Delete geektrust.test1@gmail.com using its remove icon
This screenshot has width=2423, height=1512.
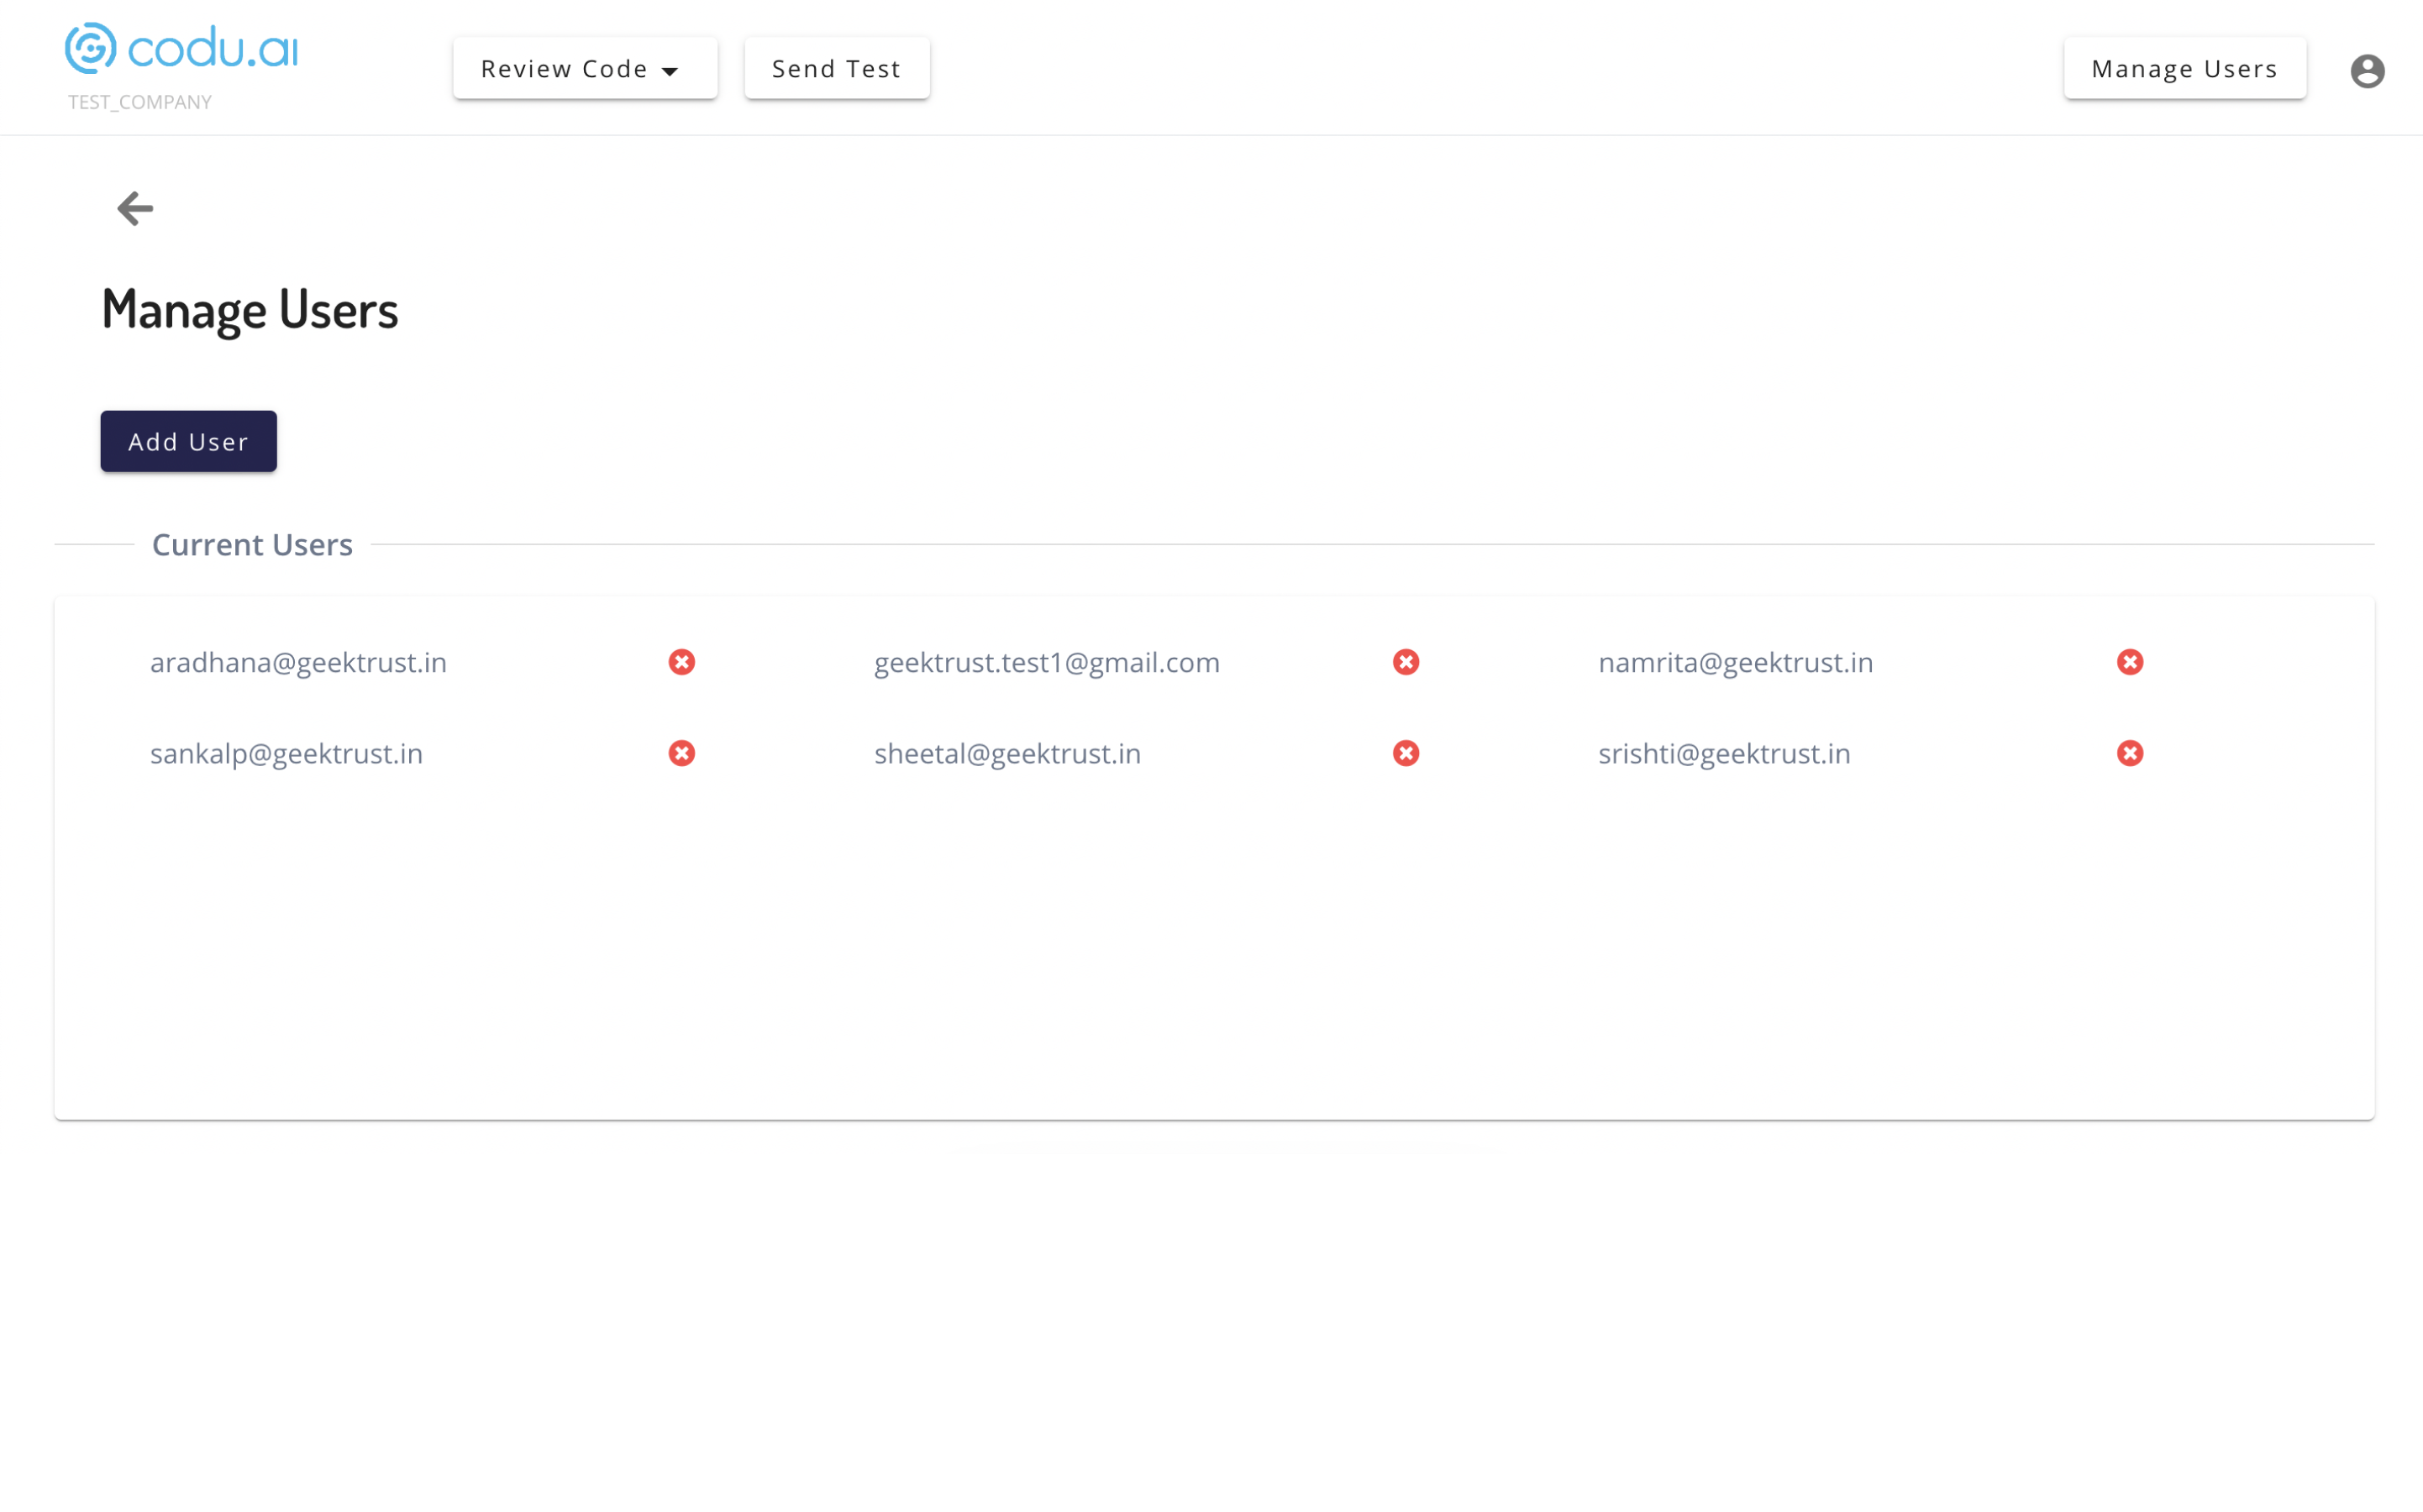click(x=1405, y=662)
